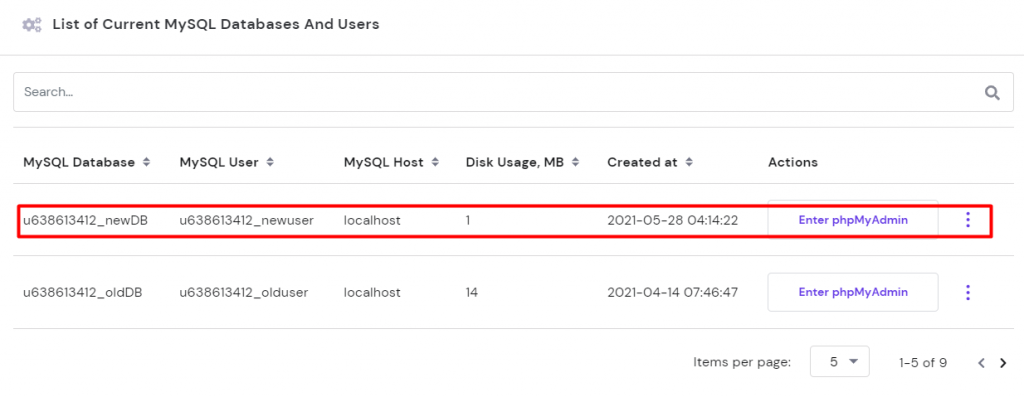The image size is (1024, 397).
Task: Sort by Disk Usage, MB column
Action: coord(522,162)
